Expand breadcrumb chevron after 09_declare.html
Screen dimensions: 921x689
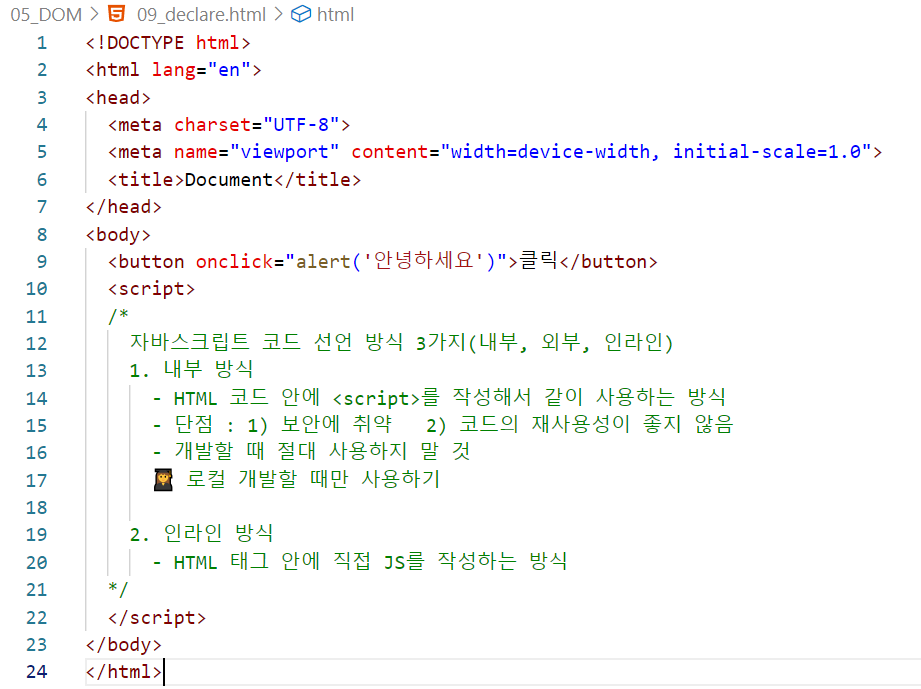pos(278,14)
